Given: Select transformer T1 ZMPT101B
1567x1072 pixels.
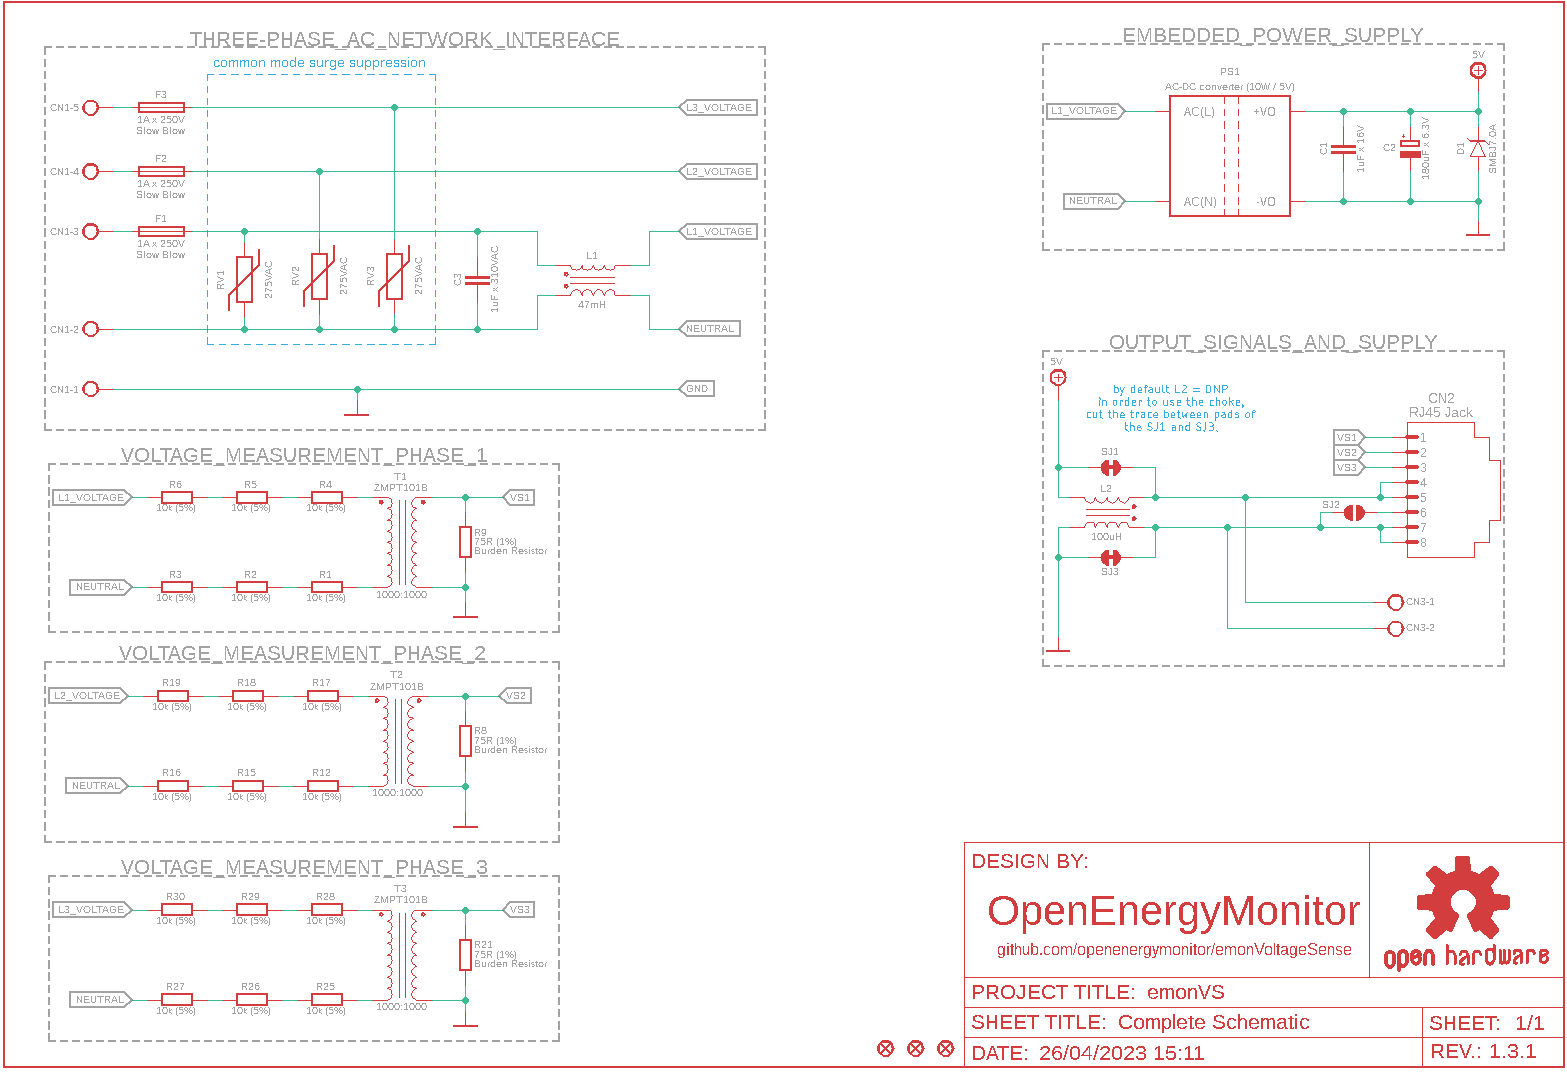Looking at the screenshot, I should click(401, 542).
